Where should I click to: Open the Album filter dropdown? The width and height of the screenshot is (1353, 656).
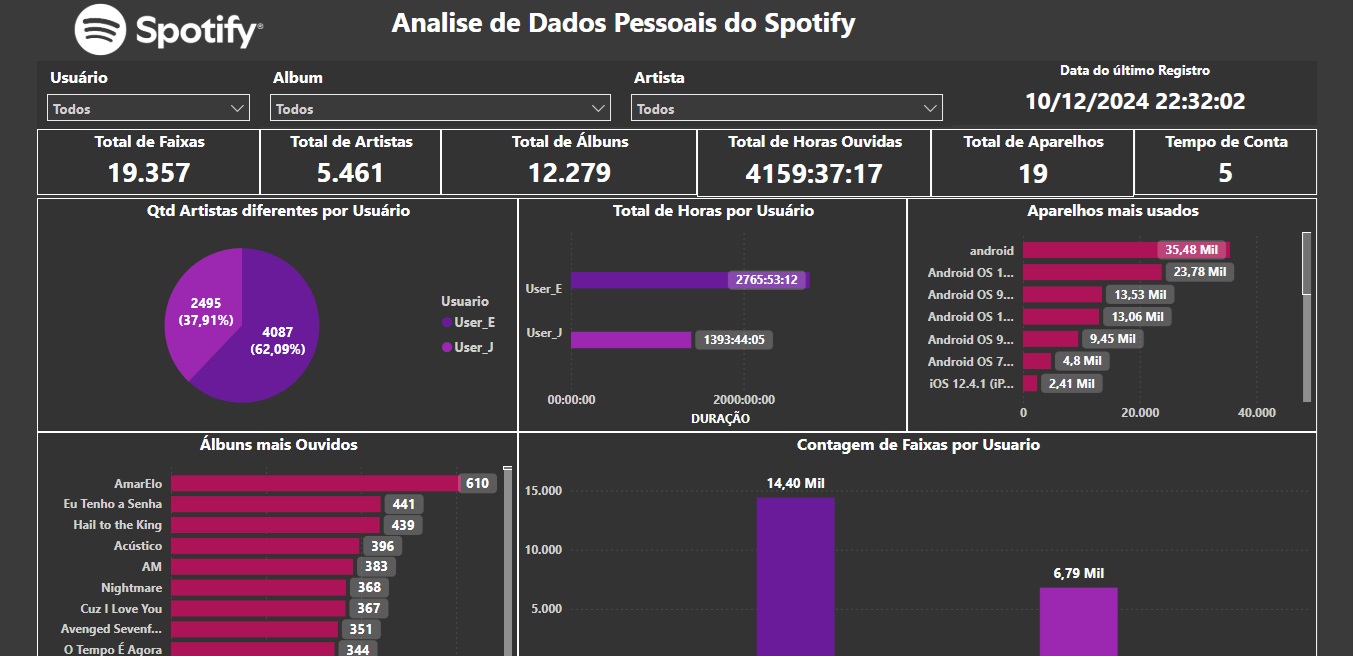[x=440, y=108]
